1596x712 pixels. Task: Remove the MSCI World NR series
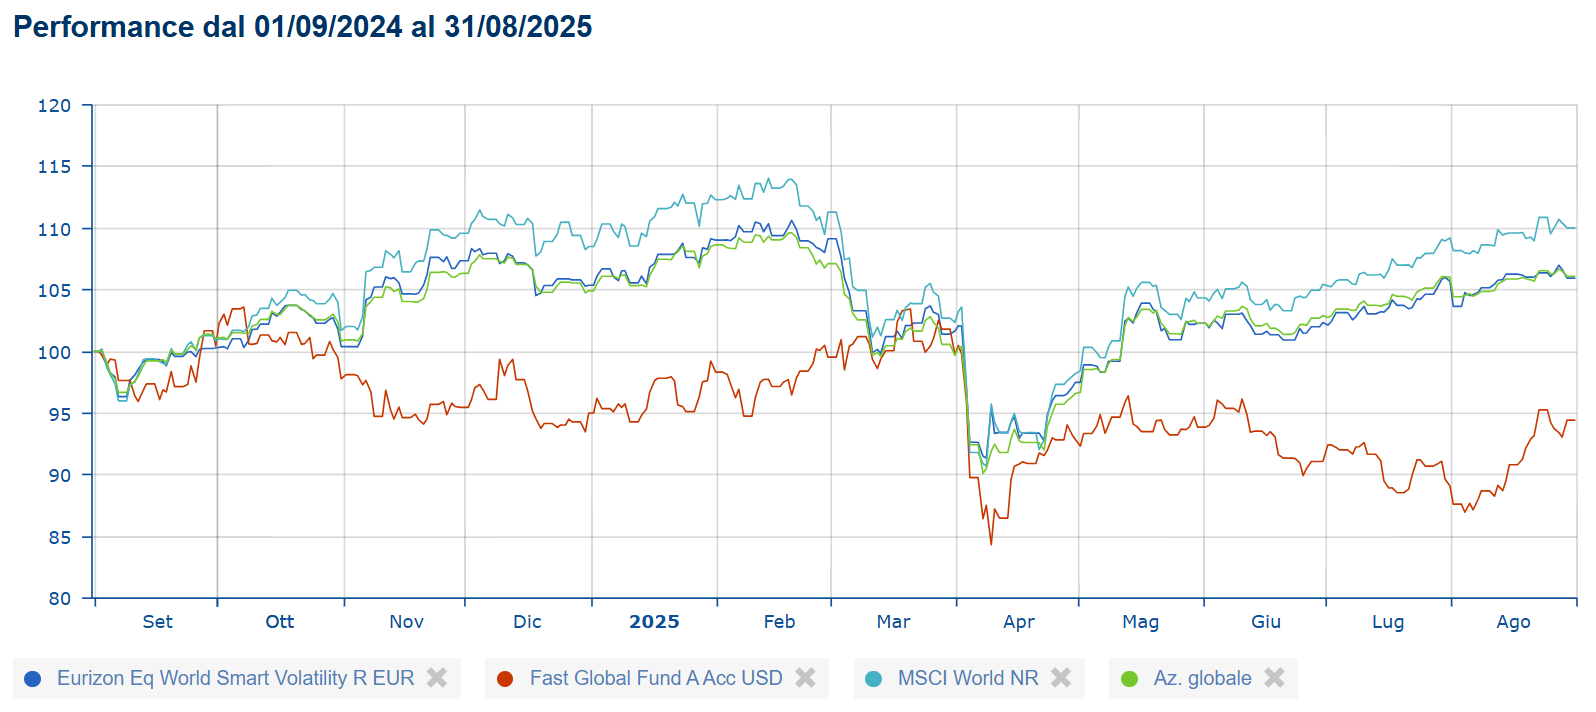(x=1061, y=678)
